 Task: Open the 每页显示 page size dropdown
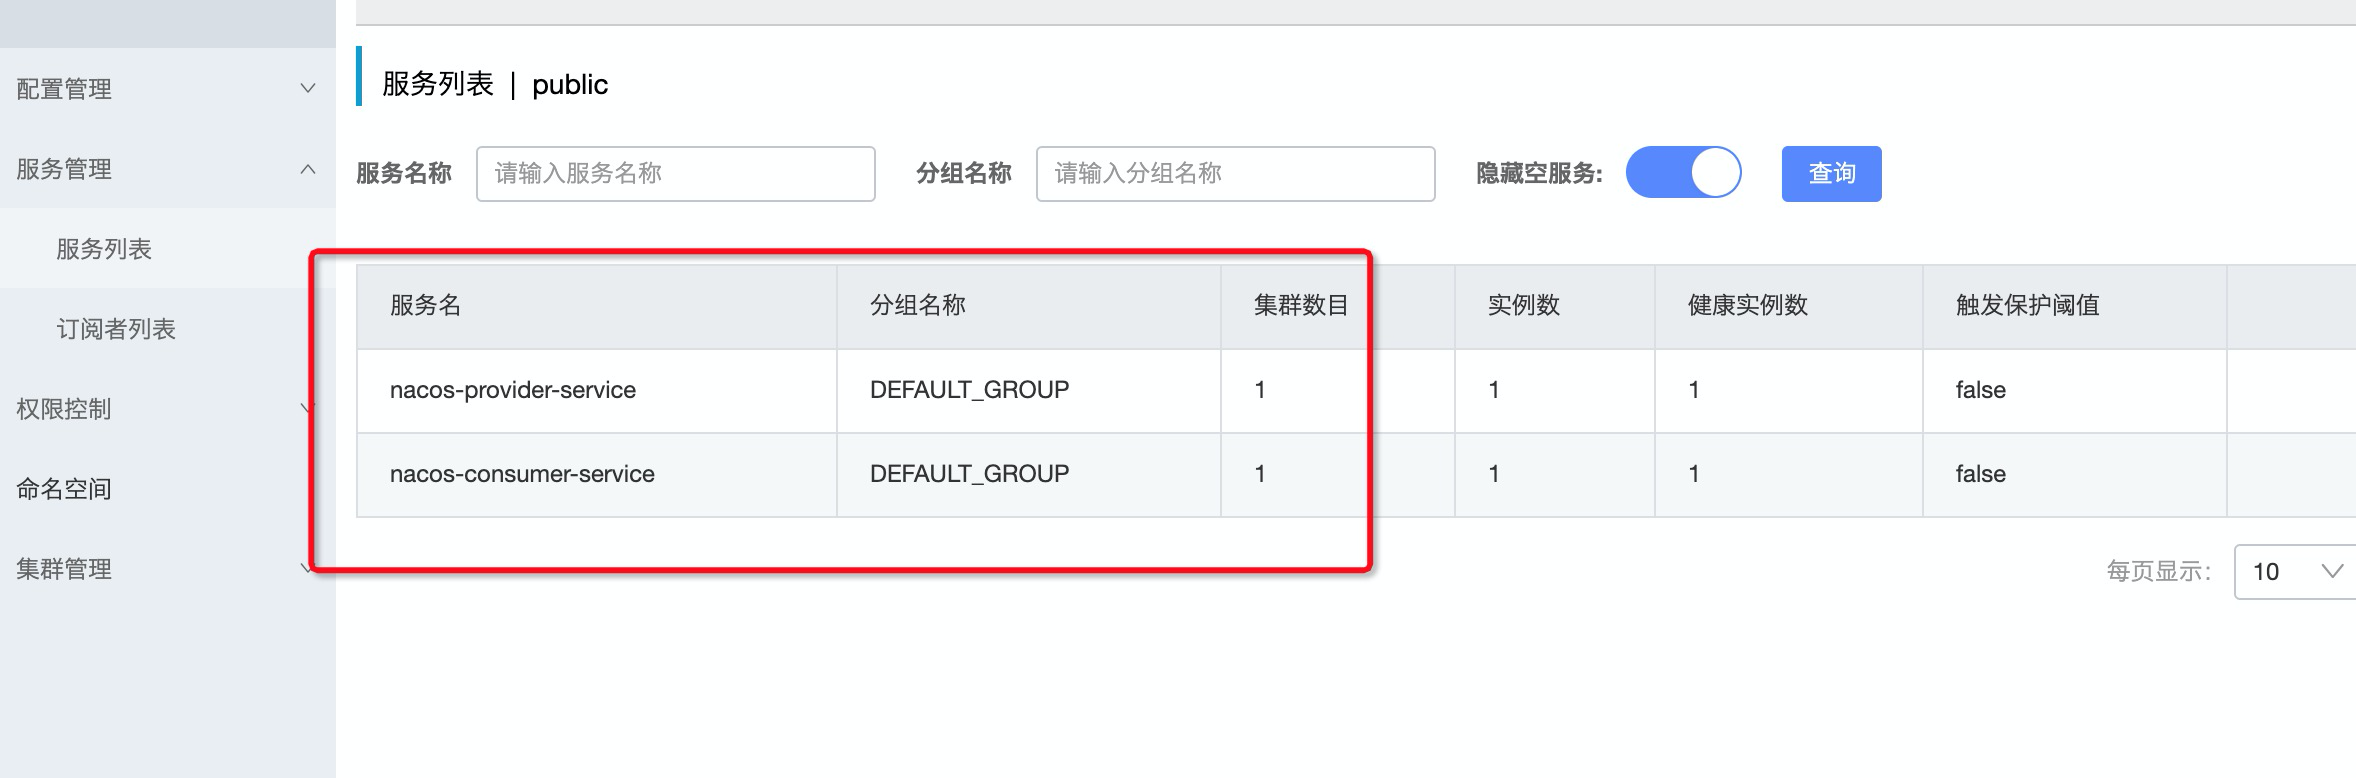point(2296,571)
